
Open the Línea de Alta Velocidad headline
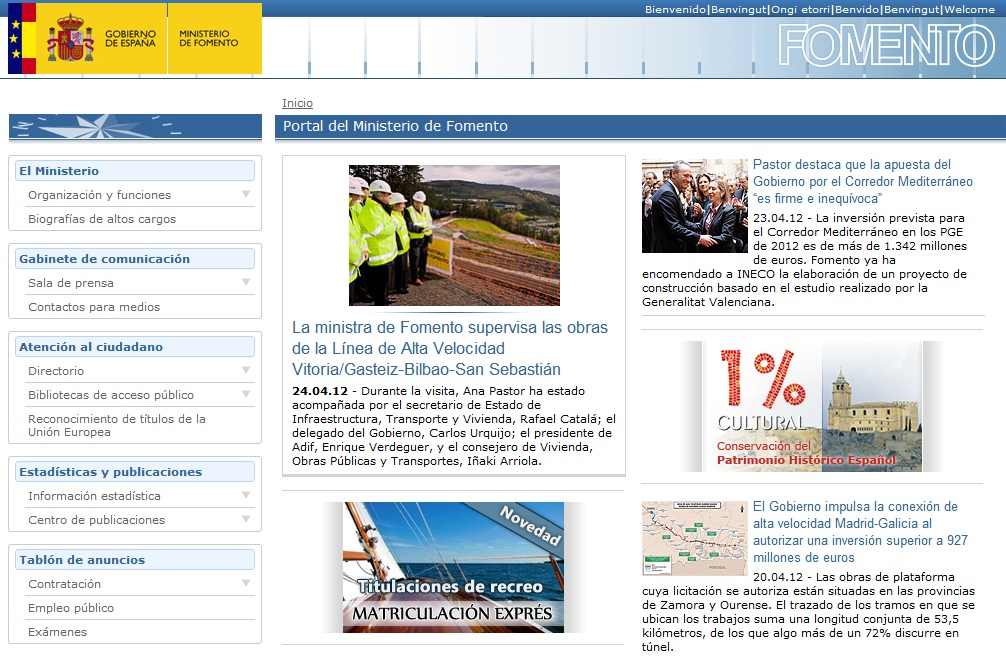[450, 348]
